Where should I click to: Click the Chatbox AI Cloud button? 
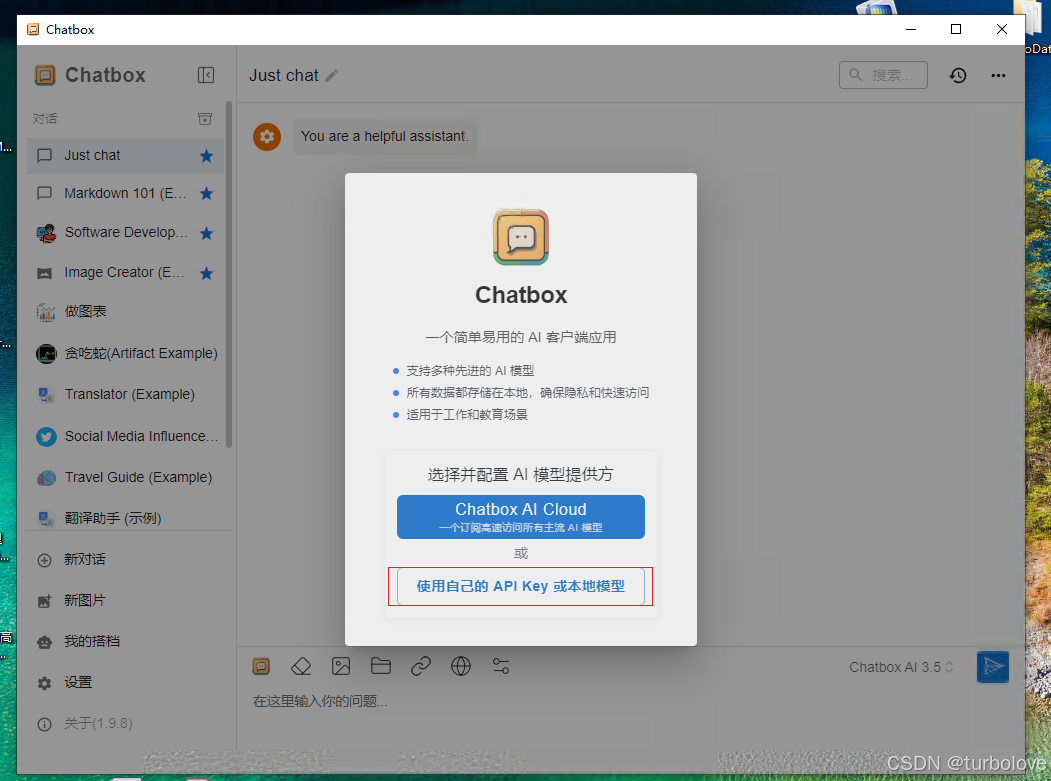coord(521,517)
